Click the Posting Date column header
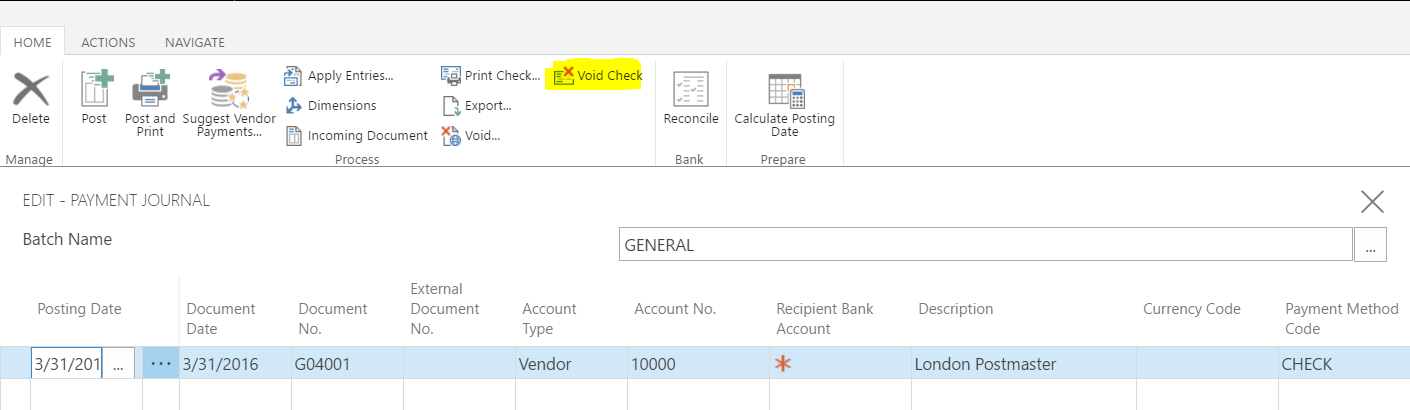1410x410 pixels. coord(80,309)
